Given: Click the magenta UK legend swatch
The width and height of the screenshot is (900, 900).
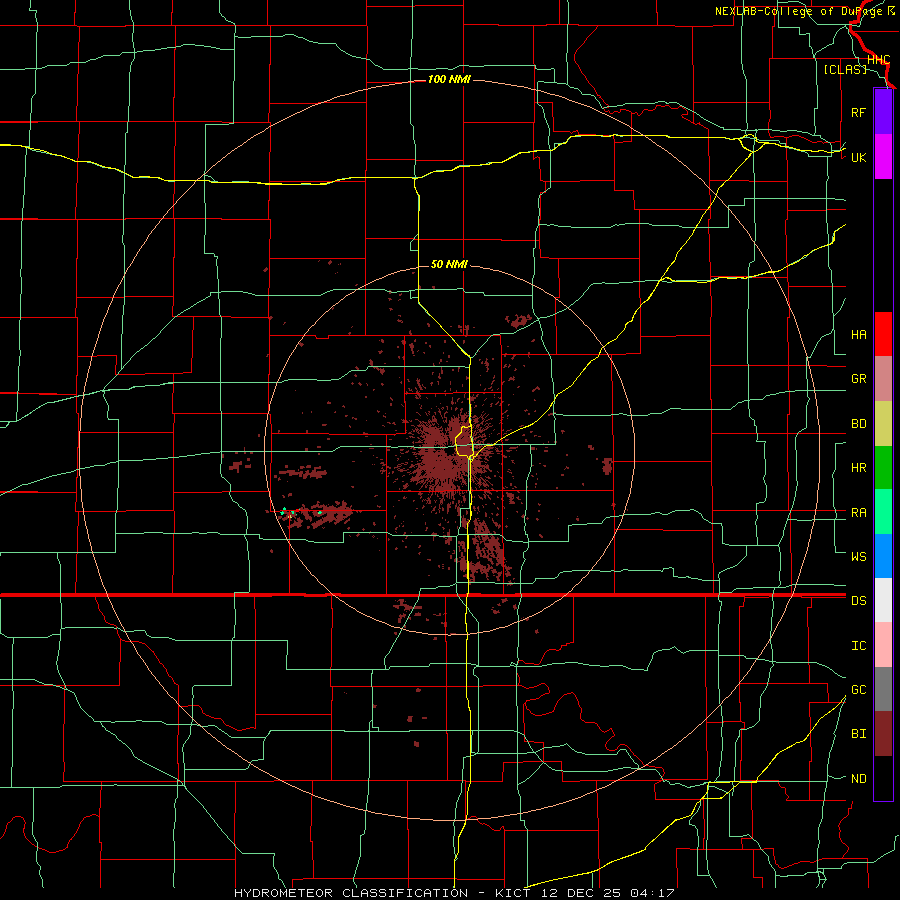Looking at the screenshot, I should [883, 157].
